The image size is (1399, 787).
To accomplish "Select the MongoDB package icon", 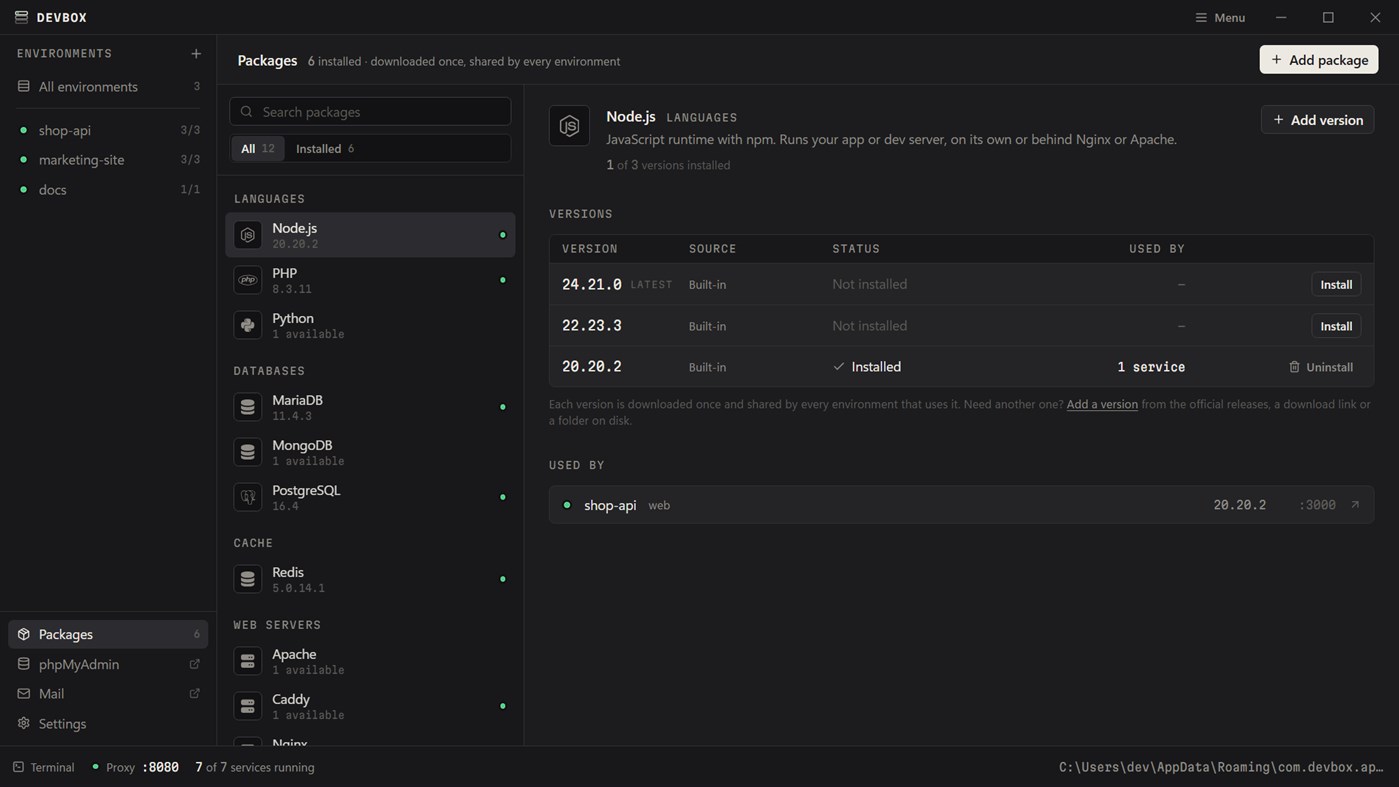I will (x=248, y=452).
